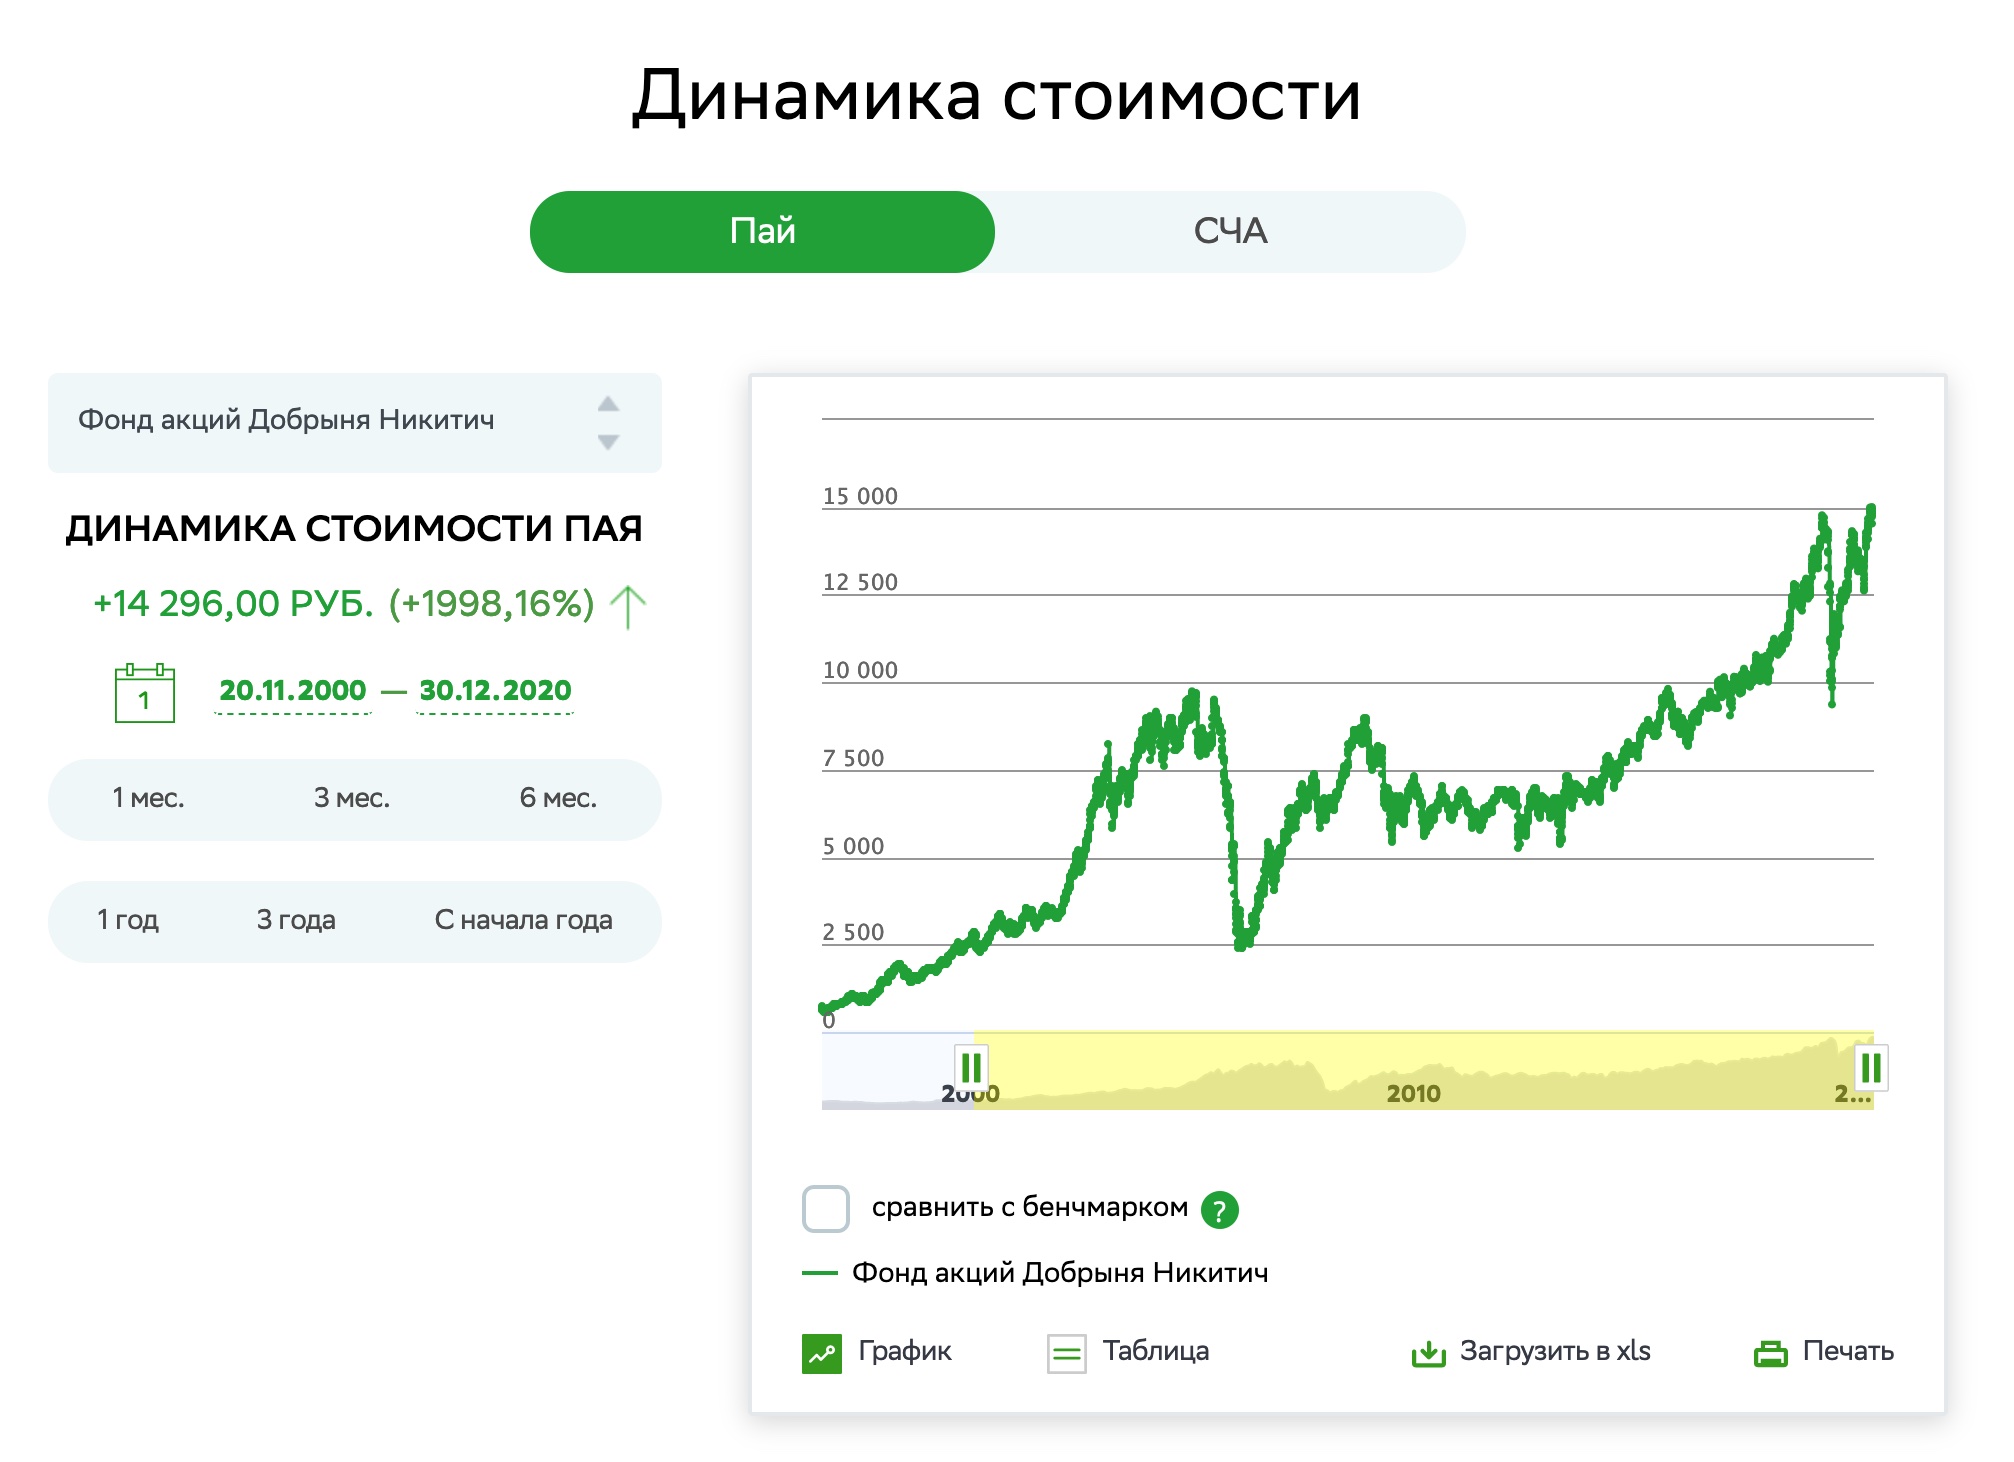The height and width of the screenshot is (1462, 2014).
Task: Enable the сравнить с бенчмарком checkbox
Action: pos(826,1209)
